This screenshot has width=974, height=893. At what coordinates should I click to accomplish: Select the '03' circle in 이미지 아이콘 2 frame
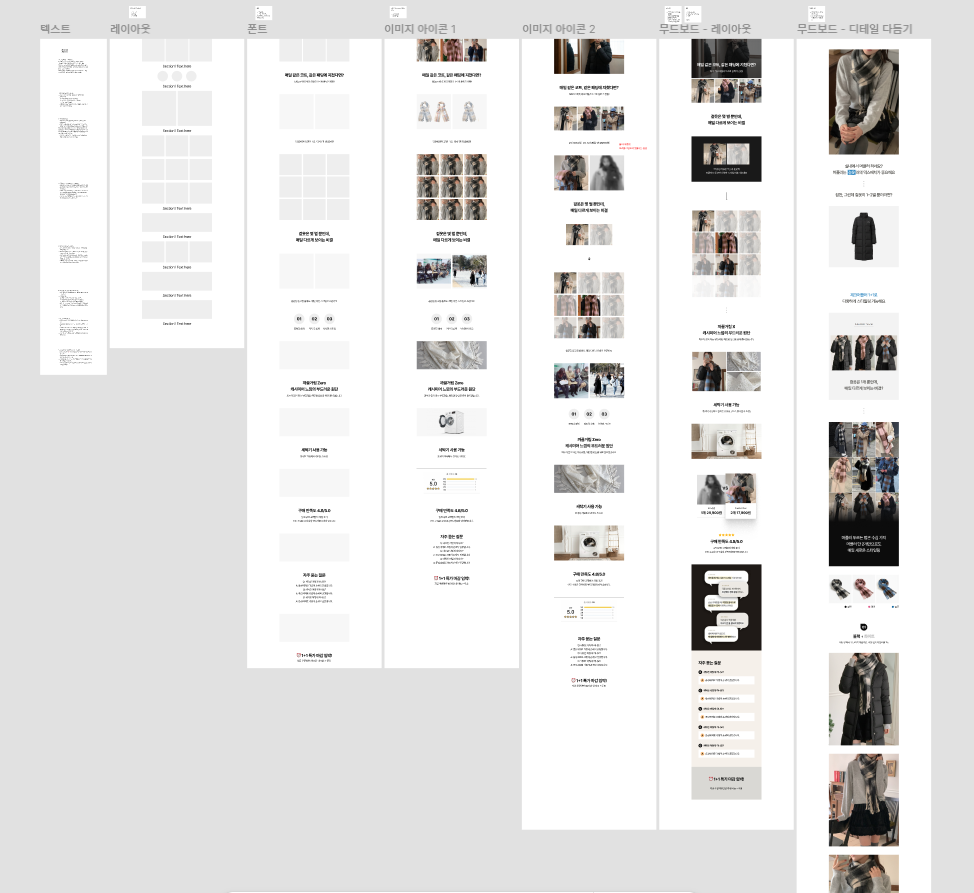pyautogui.click(x=604, y=414)
